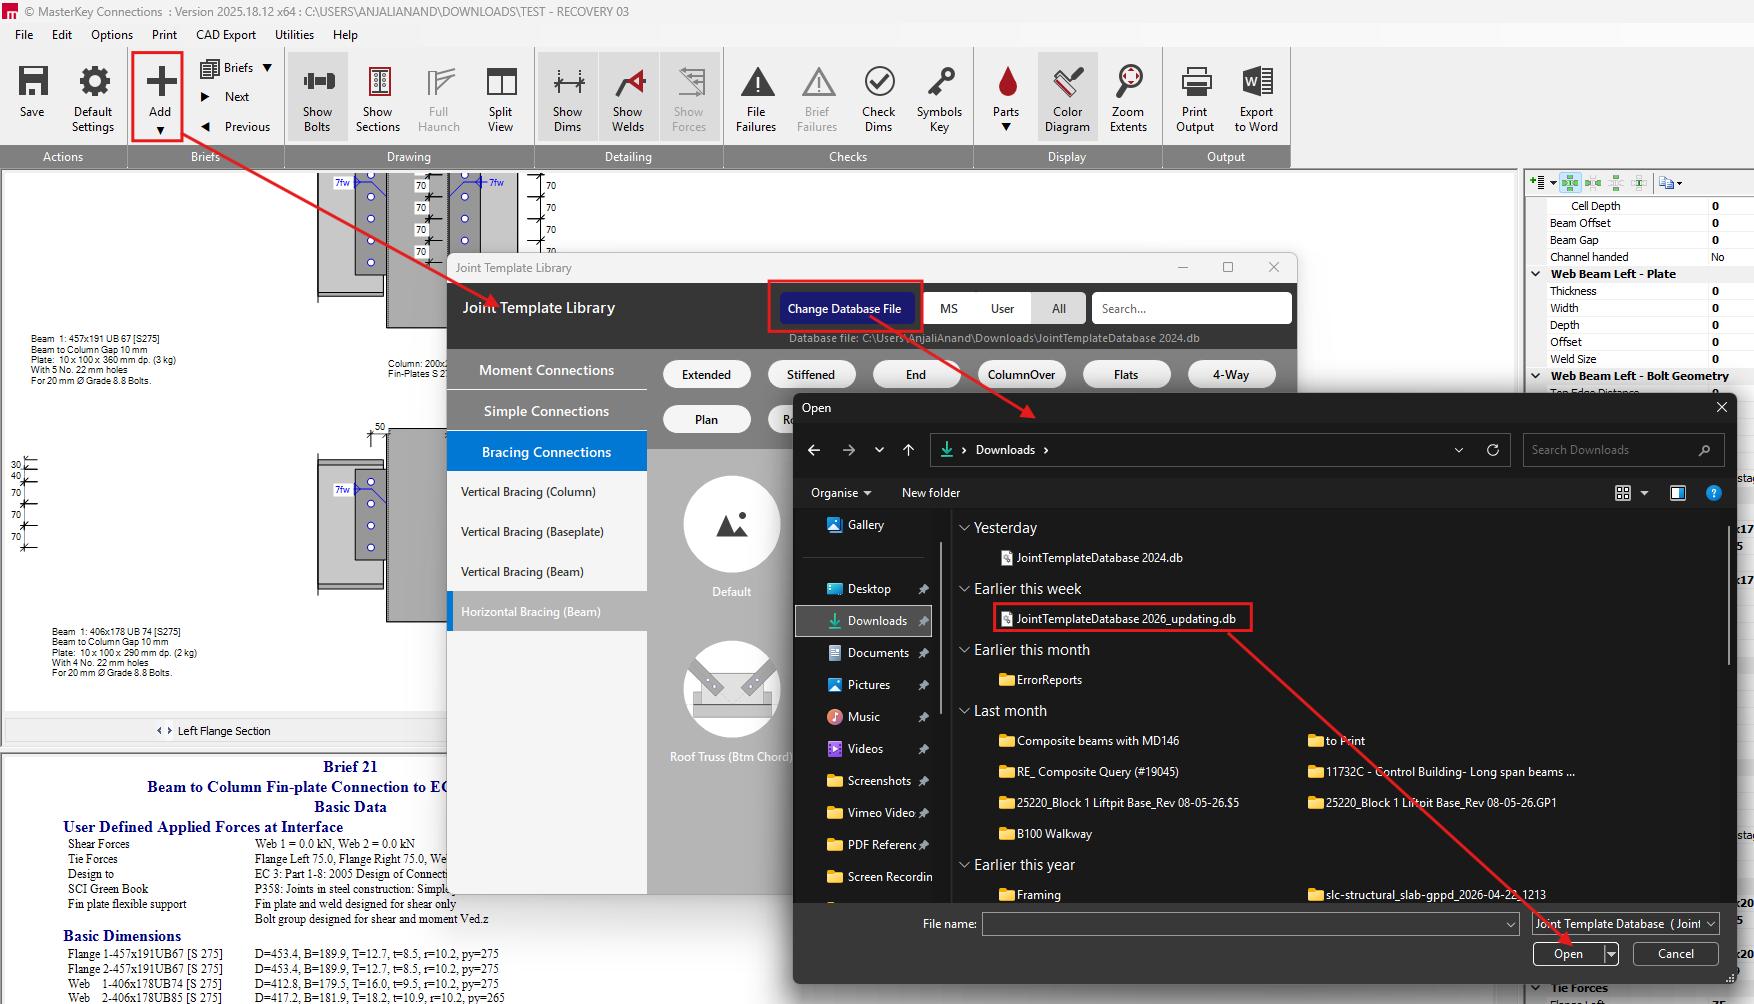
Task: Open the CAD Export menu
Action: point(226,34)
